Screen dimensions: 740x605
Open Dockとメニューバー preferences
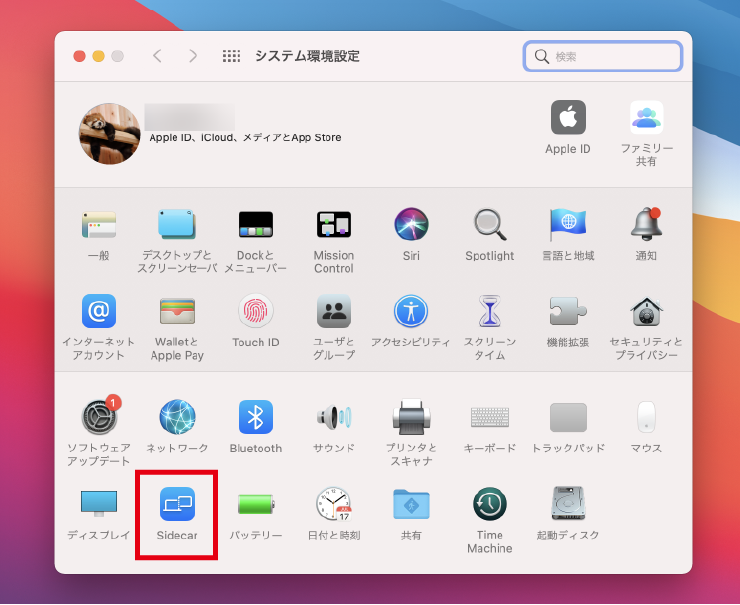click(256, 225)
